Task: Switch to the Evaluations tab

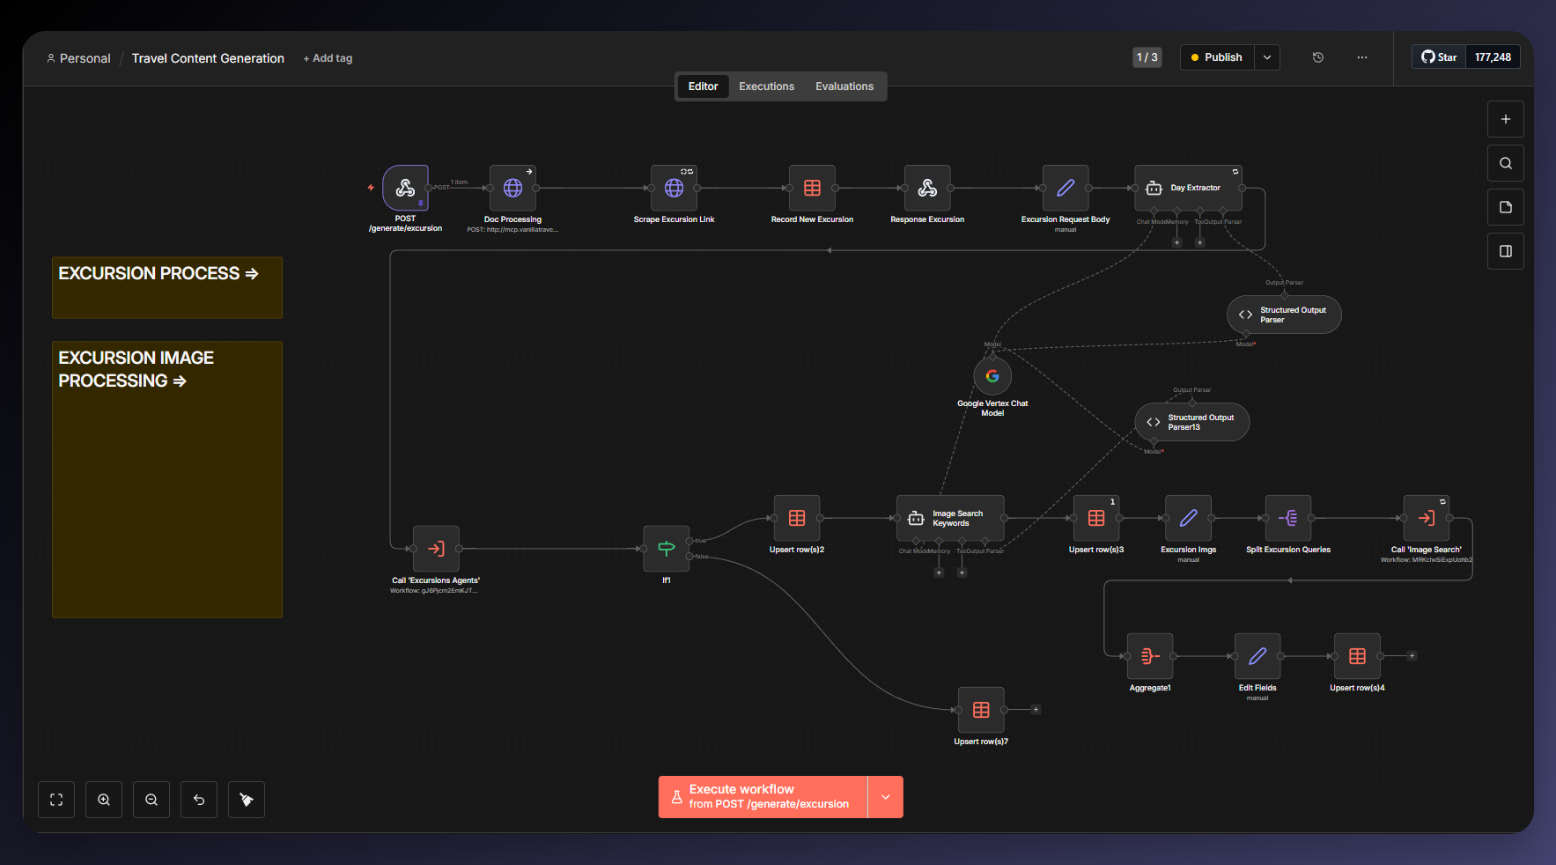Action: click(x=844, y=87)
